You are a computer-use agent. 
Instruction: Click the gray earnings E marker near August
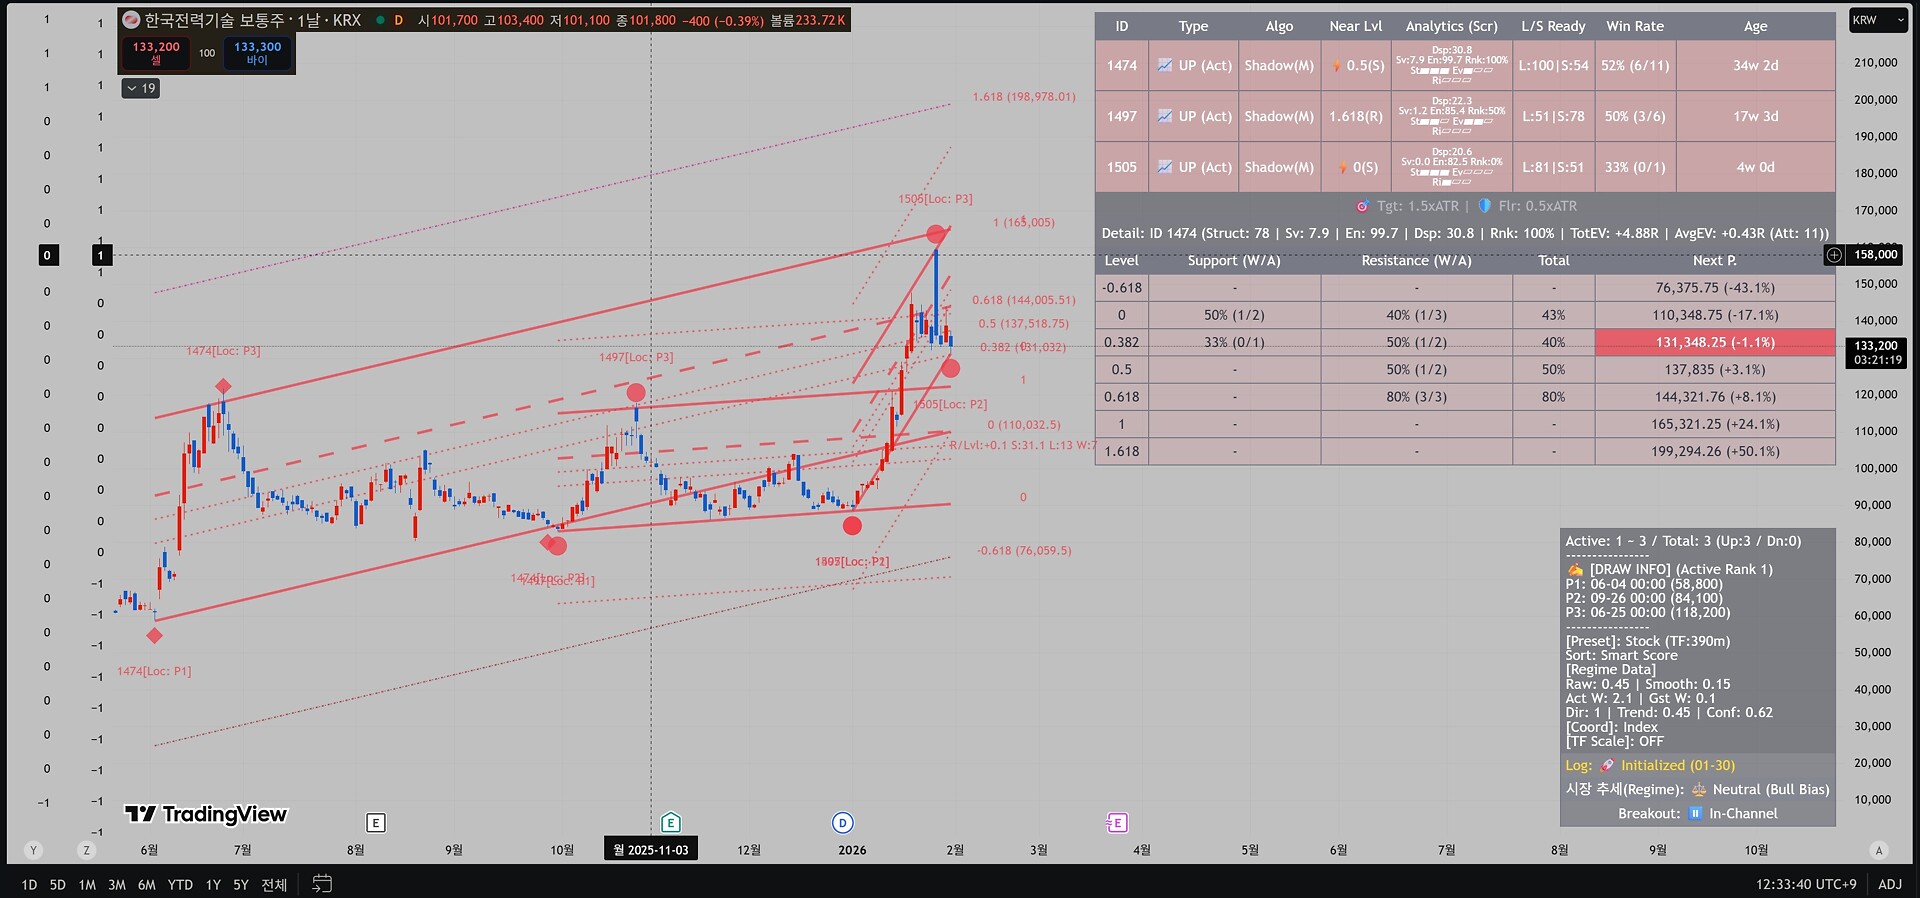[x=376, y=823]
